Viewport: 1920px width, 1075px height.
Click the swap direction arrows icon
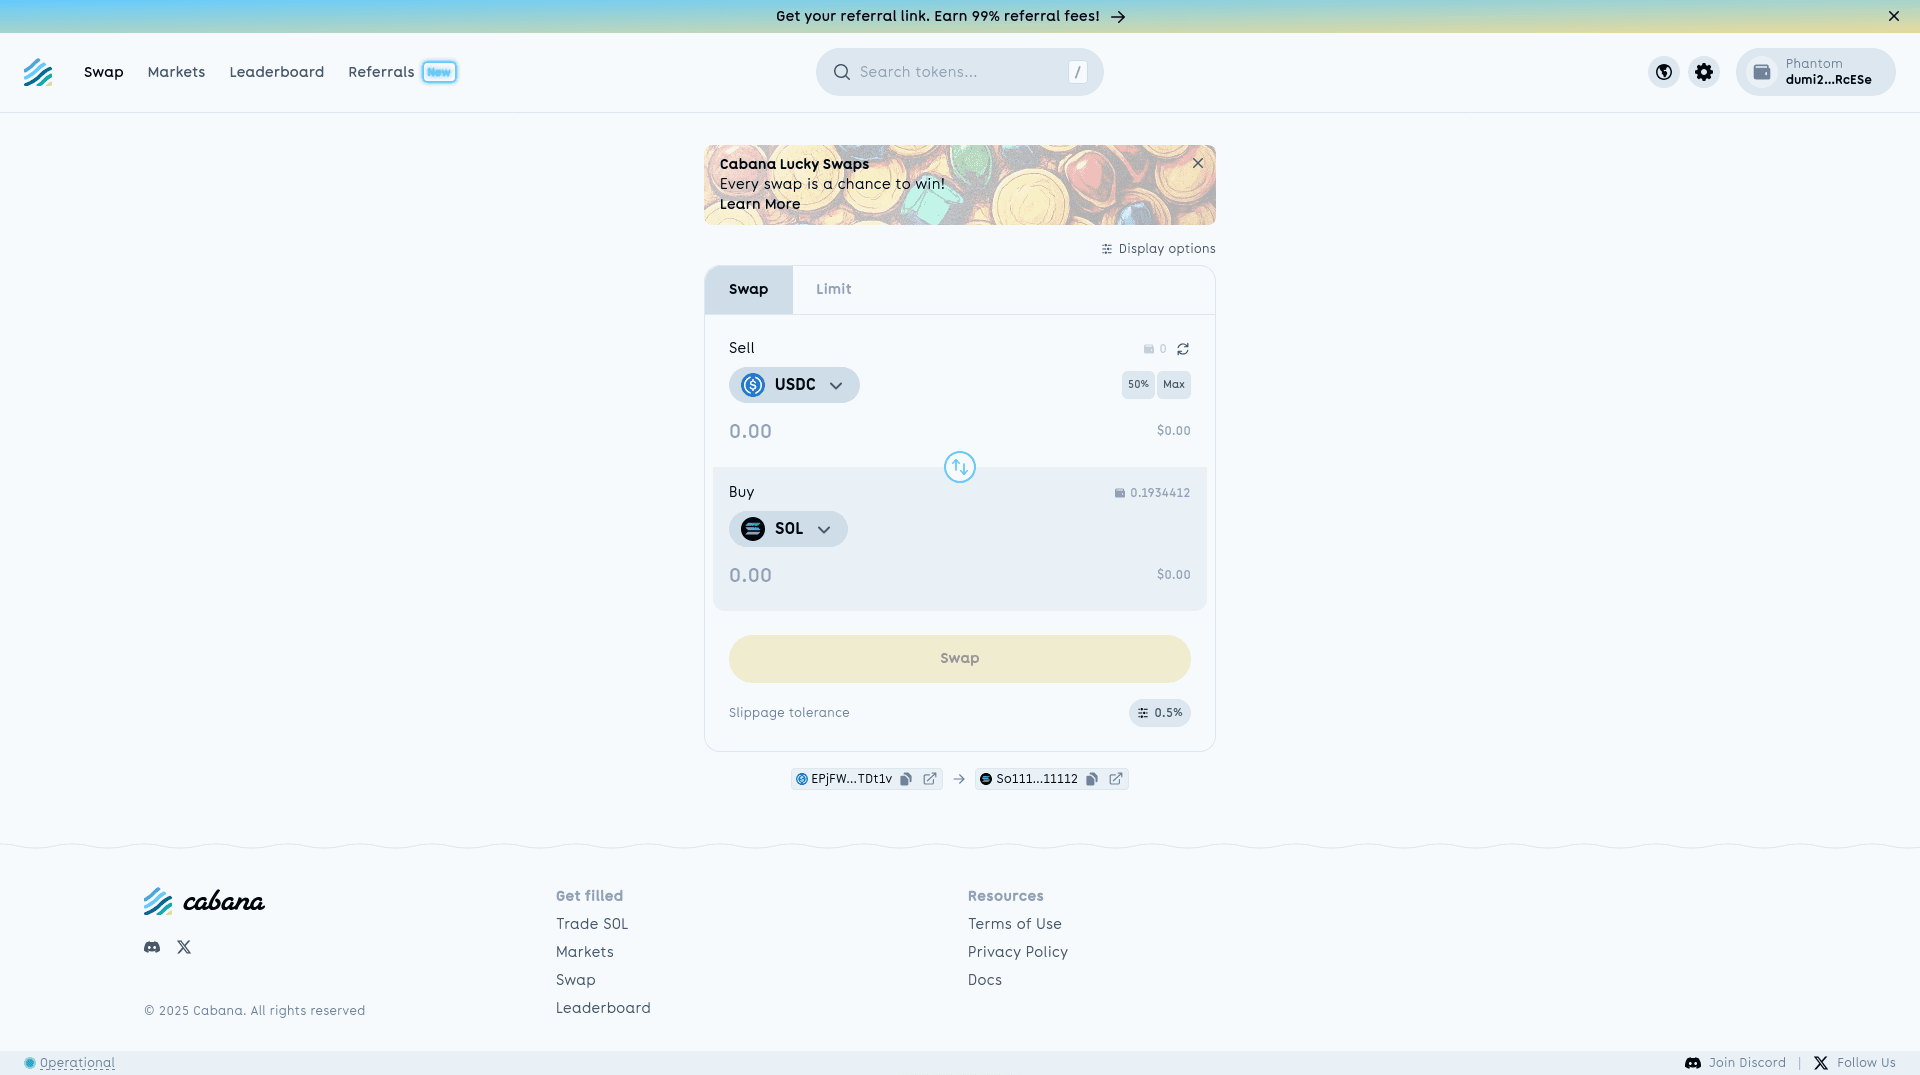pyautogui.click(x=959, y=467)
